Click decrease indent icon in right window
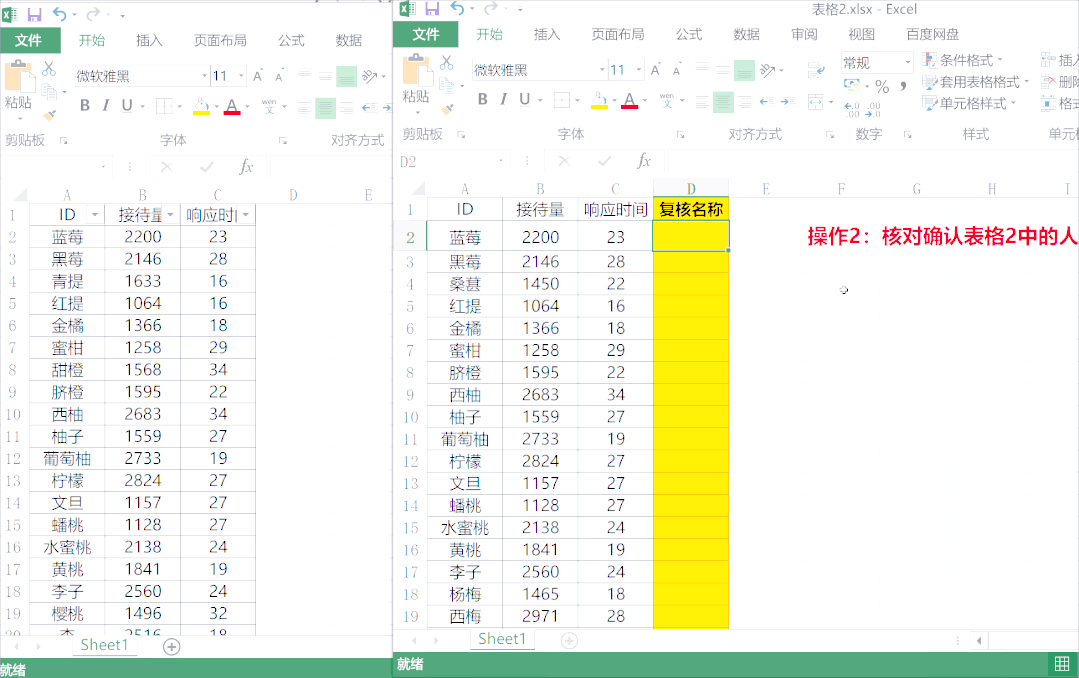Screen dimensions: 1079x678 tap(767, 102)
